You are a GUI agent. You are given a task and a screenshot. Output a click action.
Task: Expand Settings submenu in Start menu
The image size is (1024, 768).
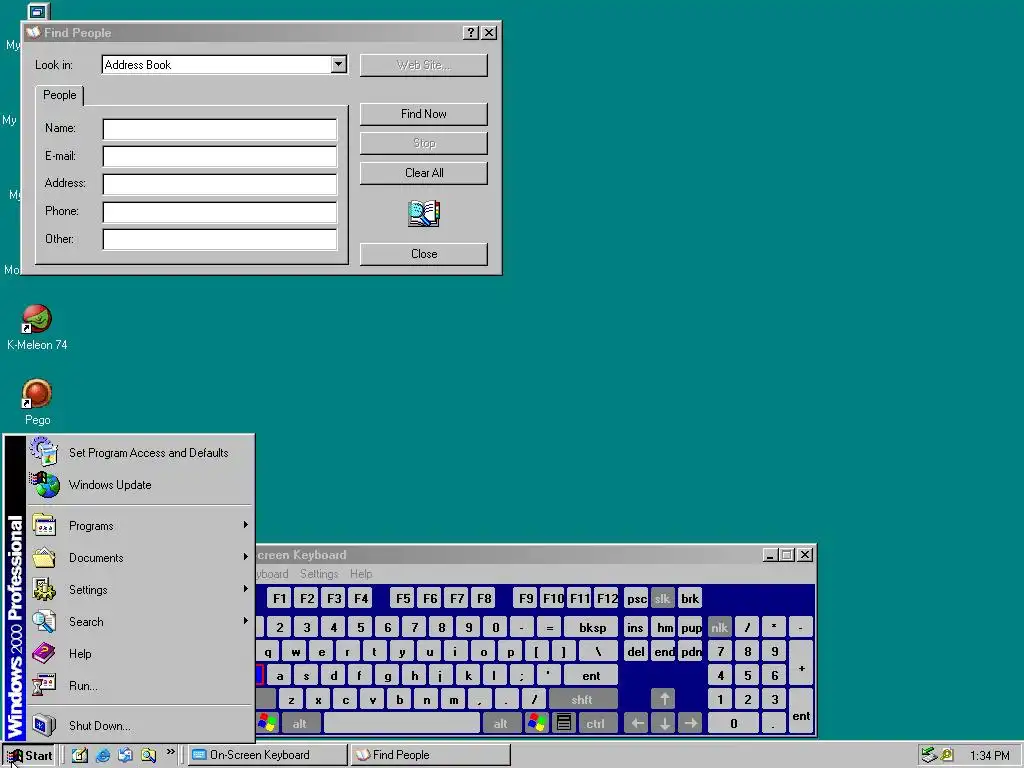[x=140, y=590]
